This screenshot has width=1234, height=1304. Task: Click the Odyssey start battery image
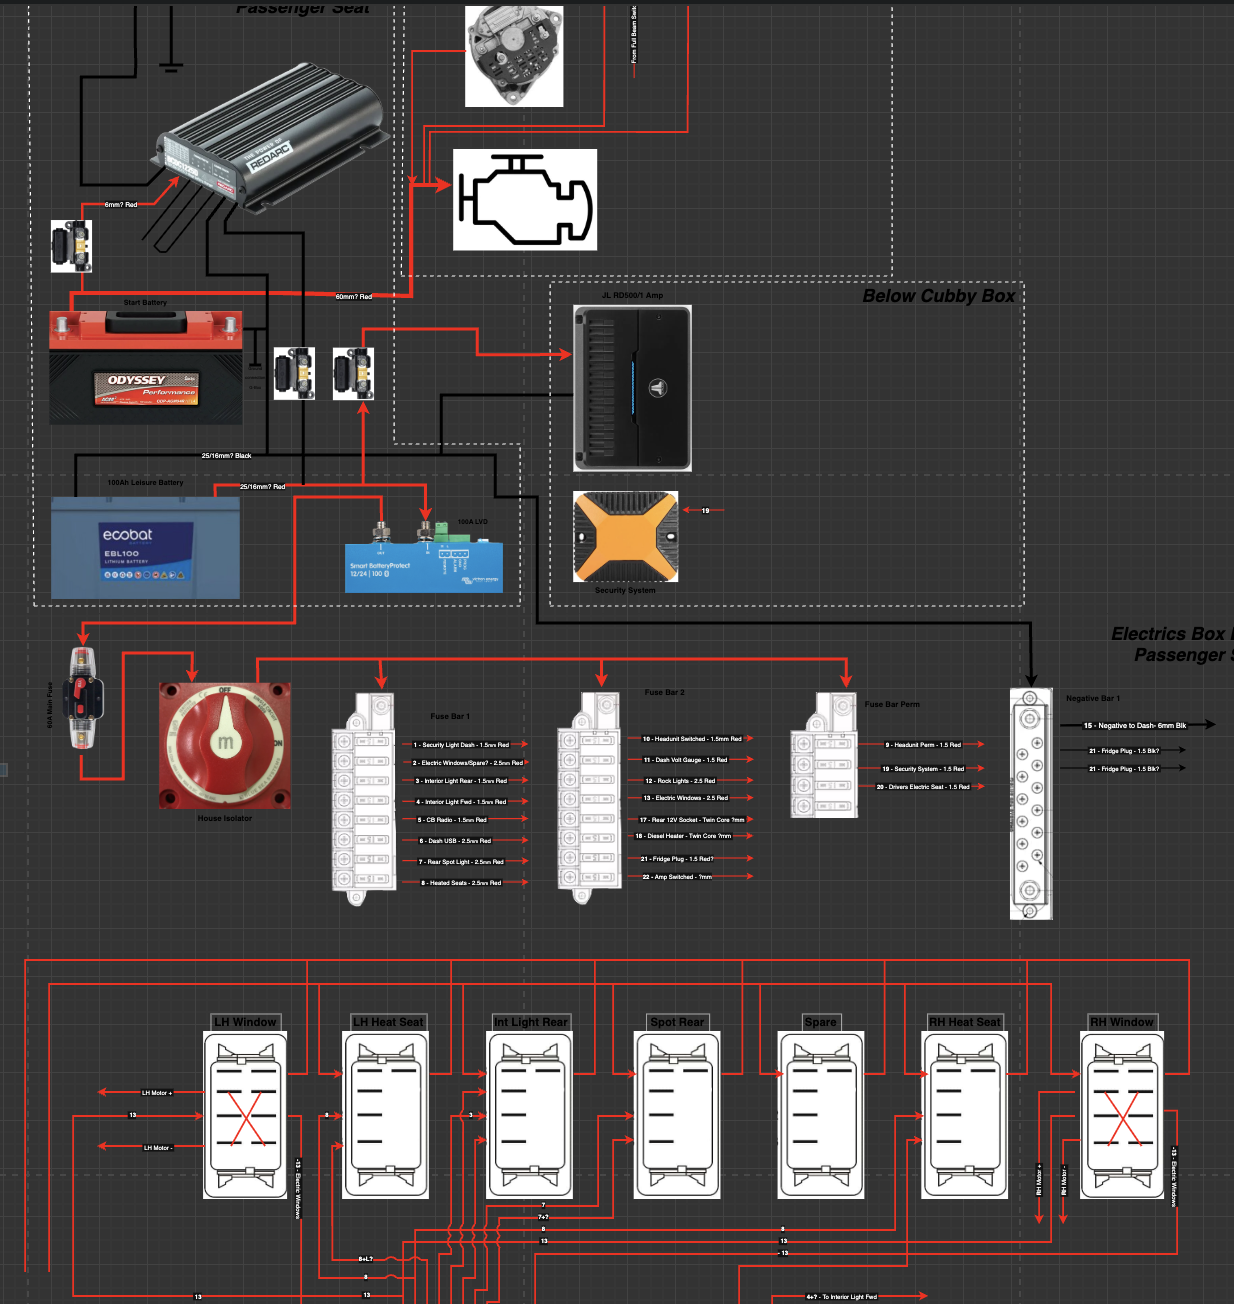(x=145, y=365)
